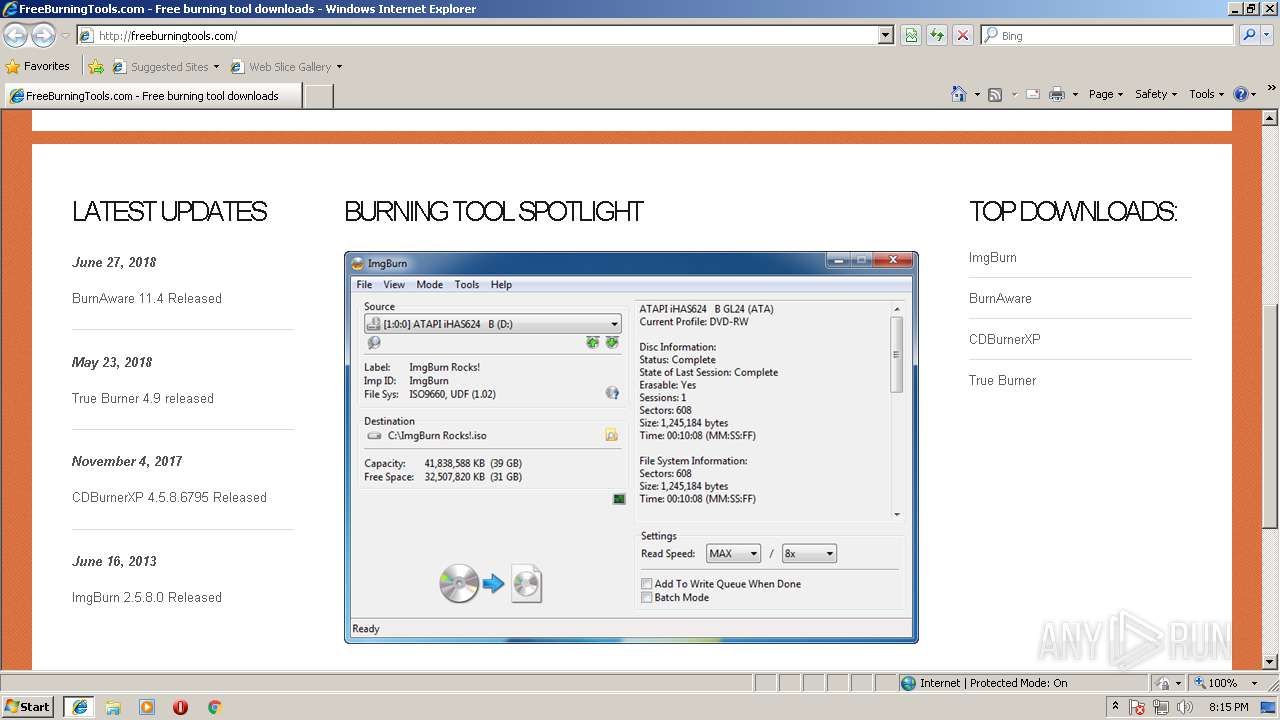Click ImgBurn browse destination folder icon
Viewport: 1280px width, 720px height.
coord(611,435)
